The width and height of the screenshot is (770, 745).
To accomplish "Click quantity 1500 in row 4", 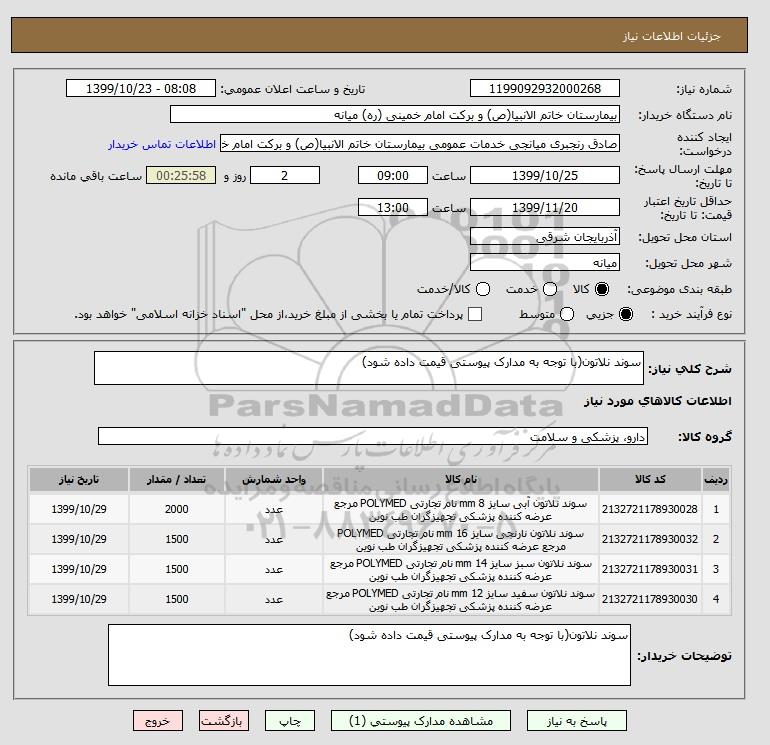I will (x=177, y=599).
